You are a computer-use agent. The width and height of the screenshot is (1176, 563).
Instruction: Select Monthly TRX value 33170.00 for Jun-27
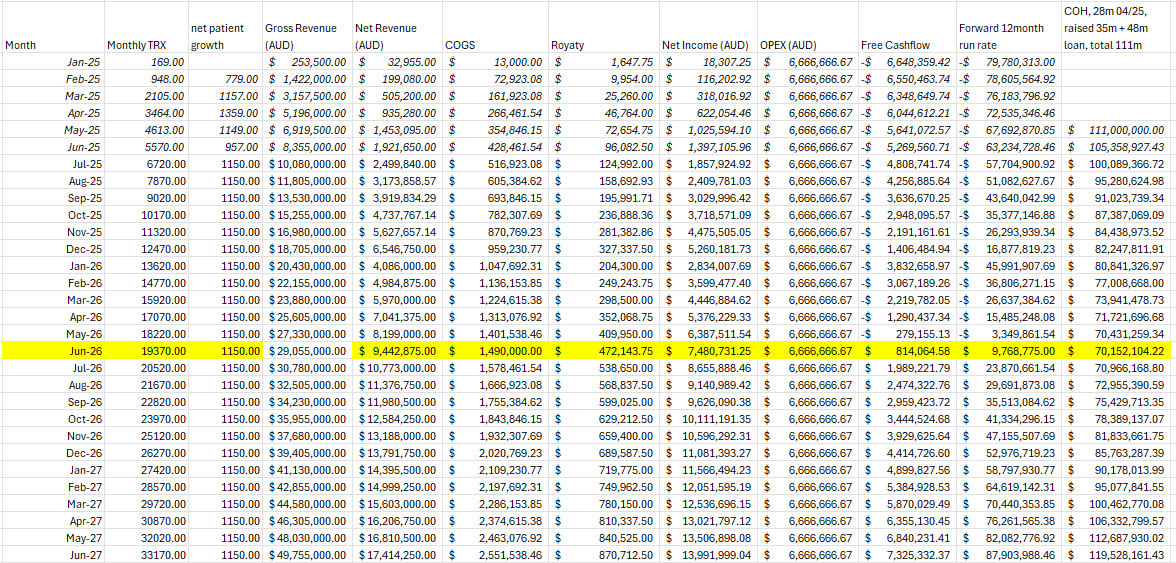coord(146,555)
